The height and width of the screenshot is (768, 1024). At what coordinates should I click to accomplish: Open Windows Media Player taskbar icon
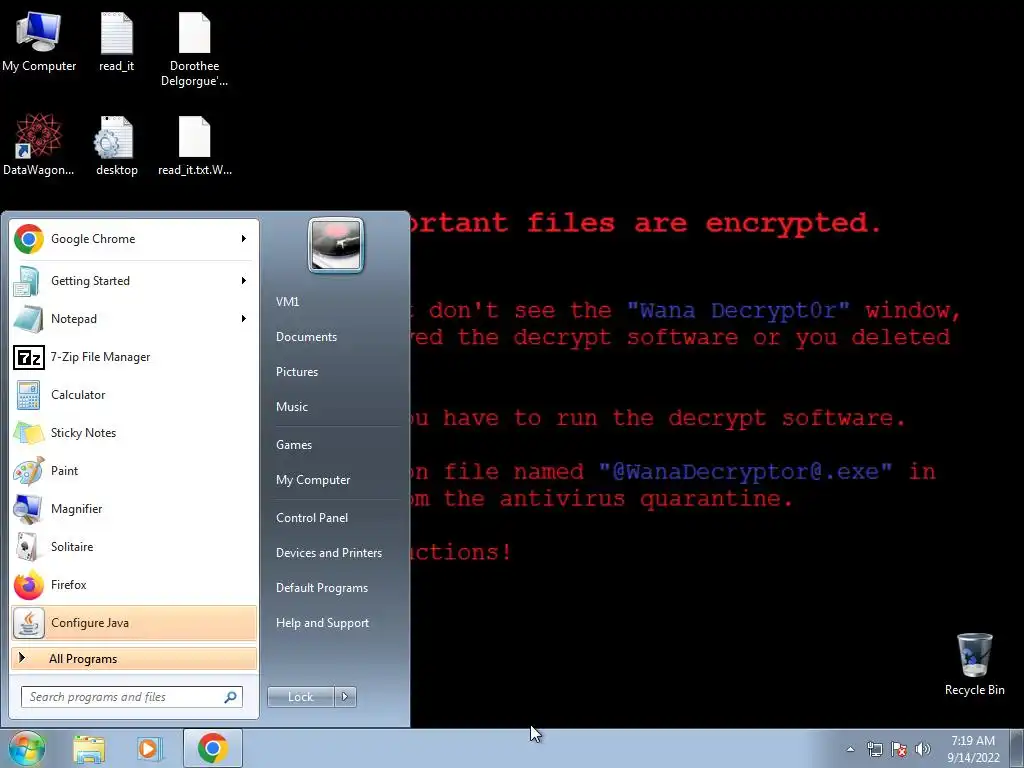point(150,749)
